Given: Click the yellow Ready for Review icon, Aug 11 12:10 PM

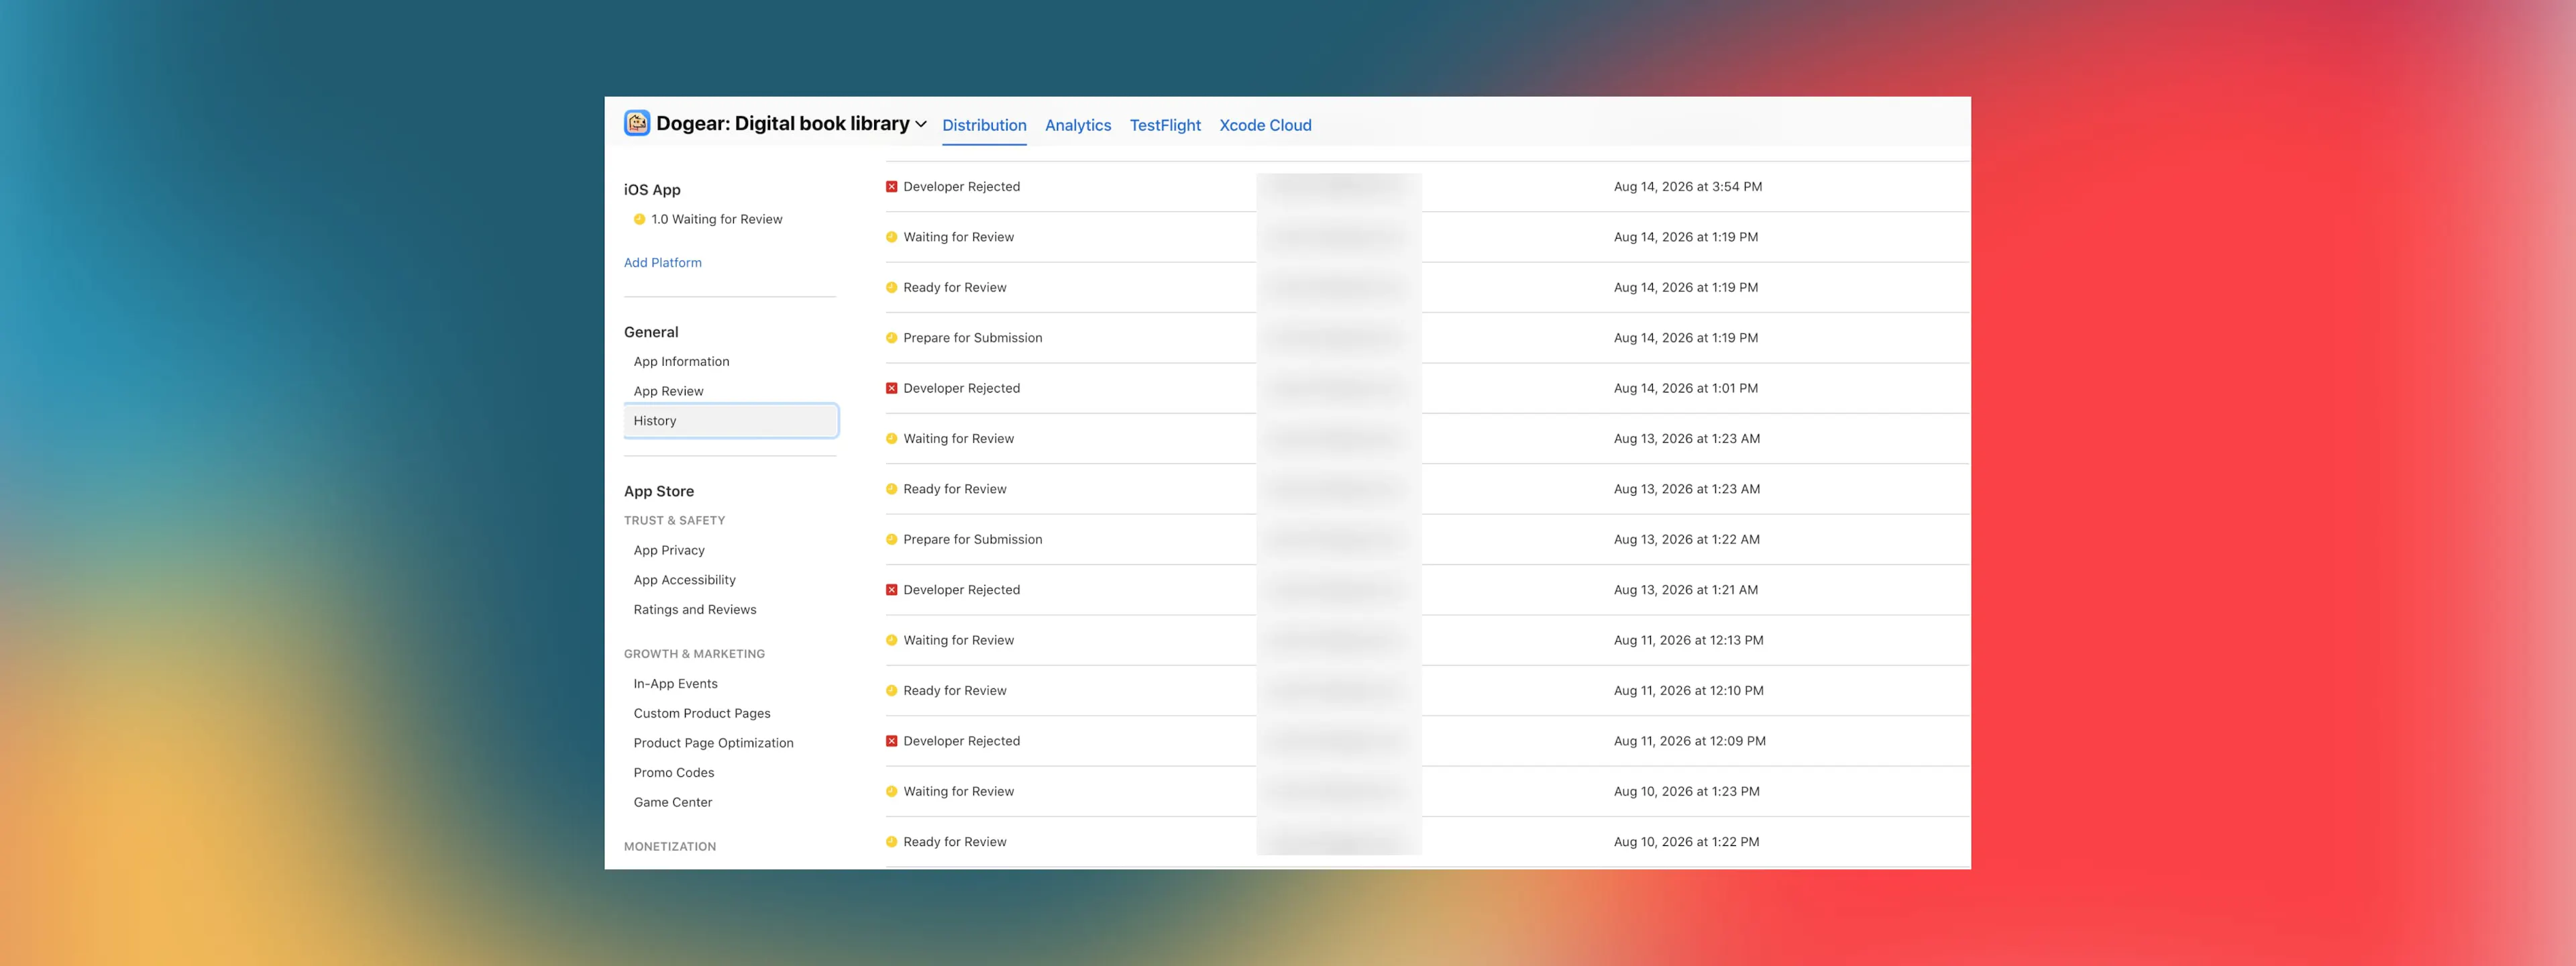Looking at the screenshot, I should point(891,691).
